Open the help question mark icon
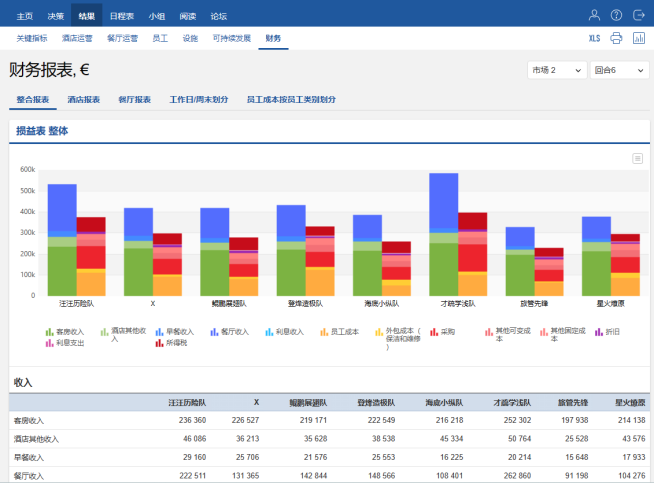 tap(616, 15)
